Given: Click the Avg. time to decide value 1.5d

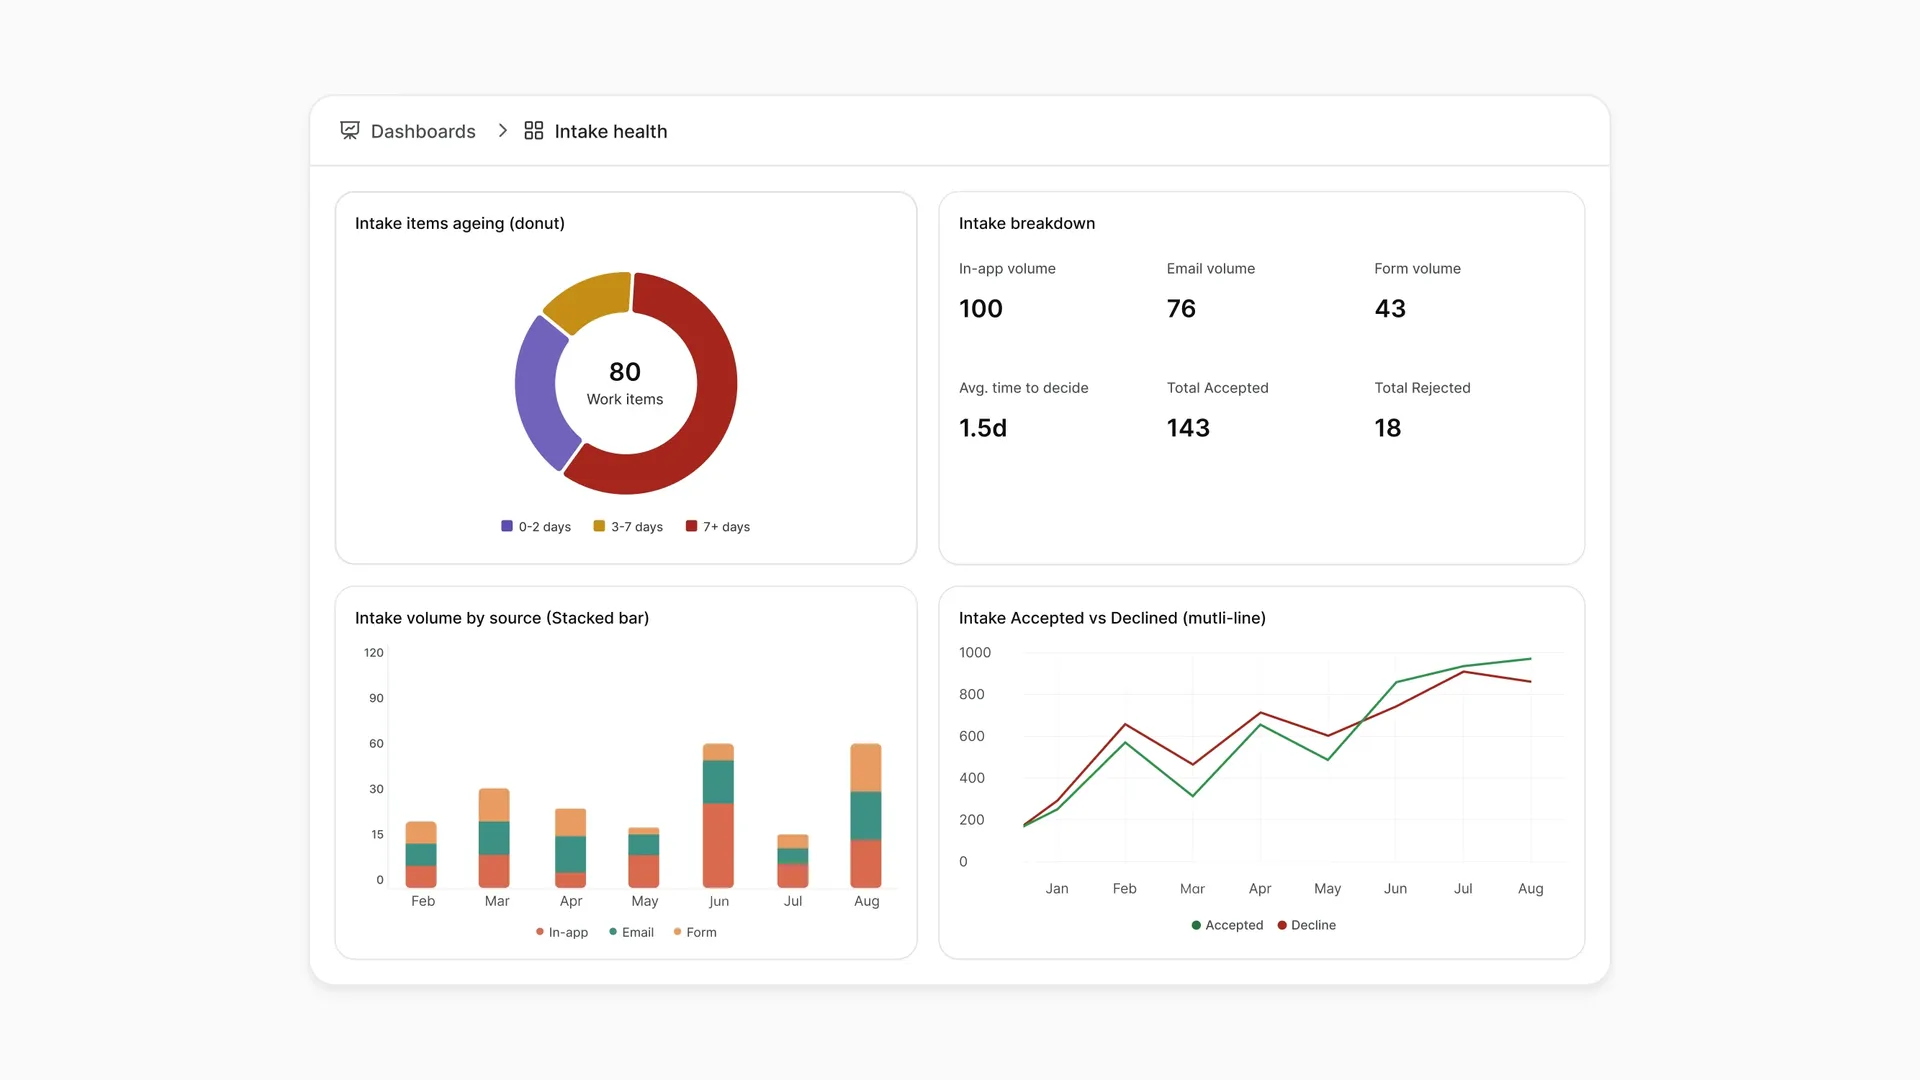Looking at the screenshot, I should 983,428.
